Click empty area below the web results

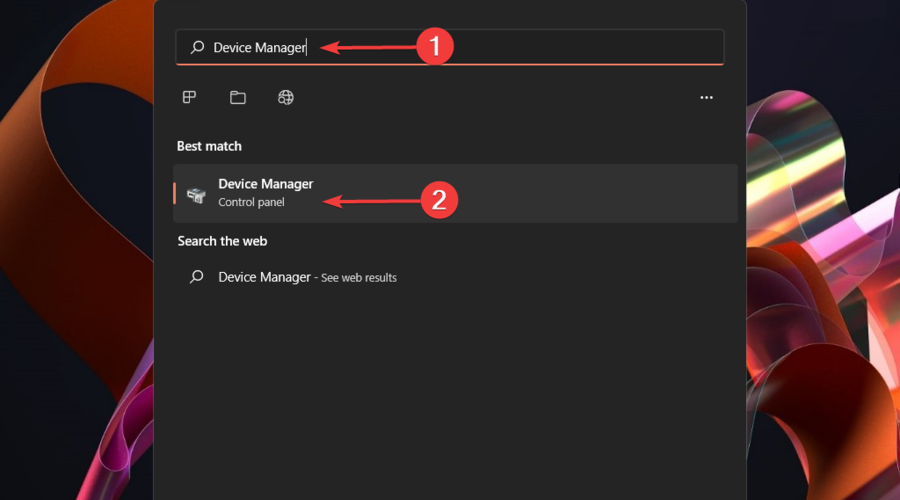coord(450,400)
